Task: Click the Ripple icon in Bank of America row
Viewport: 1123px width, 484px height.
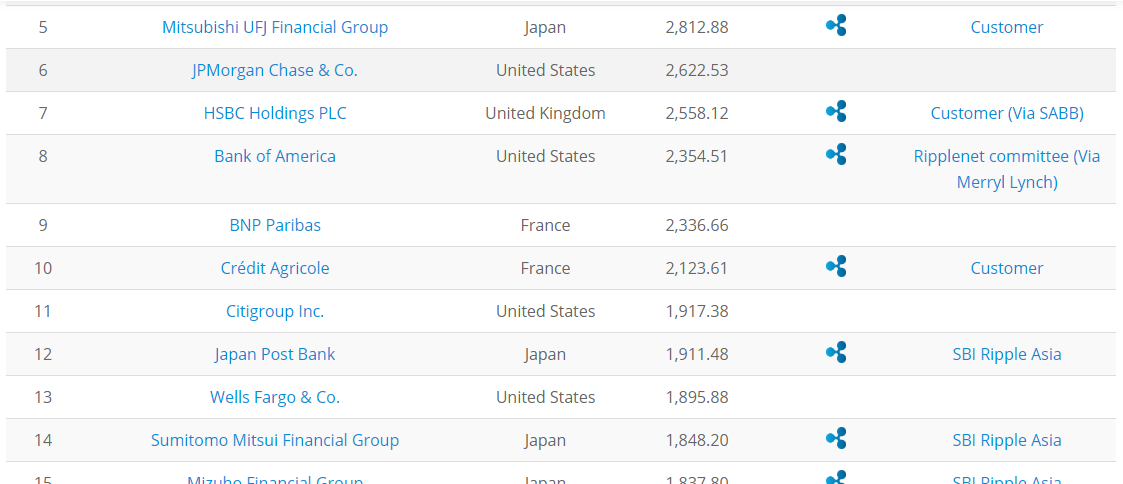Action: (836, 155)
